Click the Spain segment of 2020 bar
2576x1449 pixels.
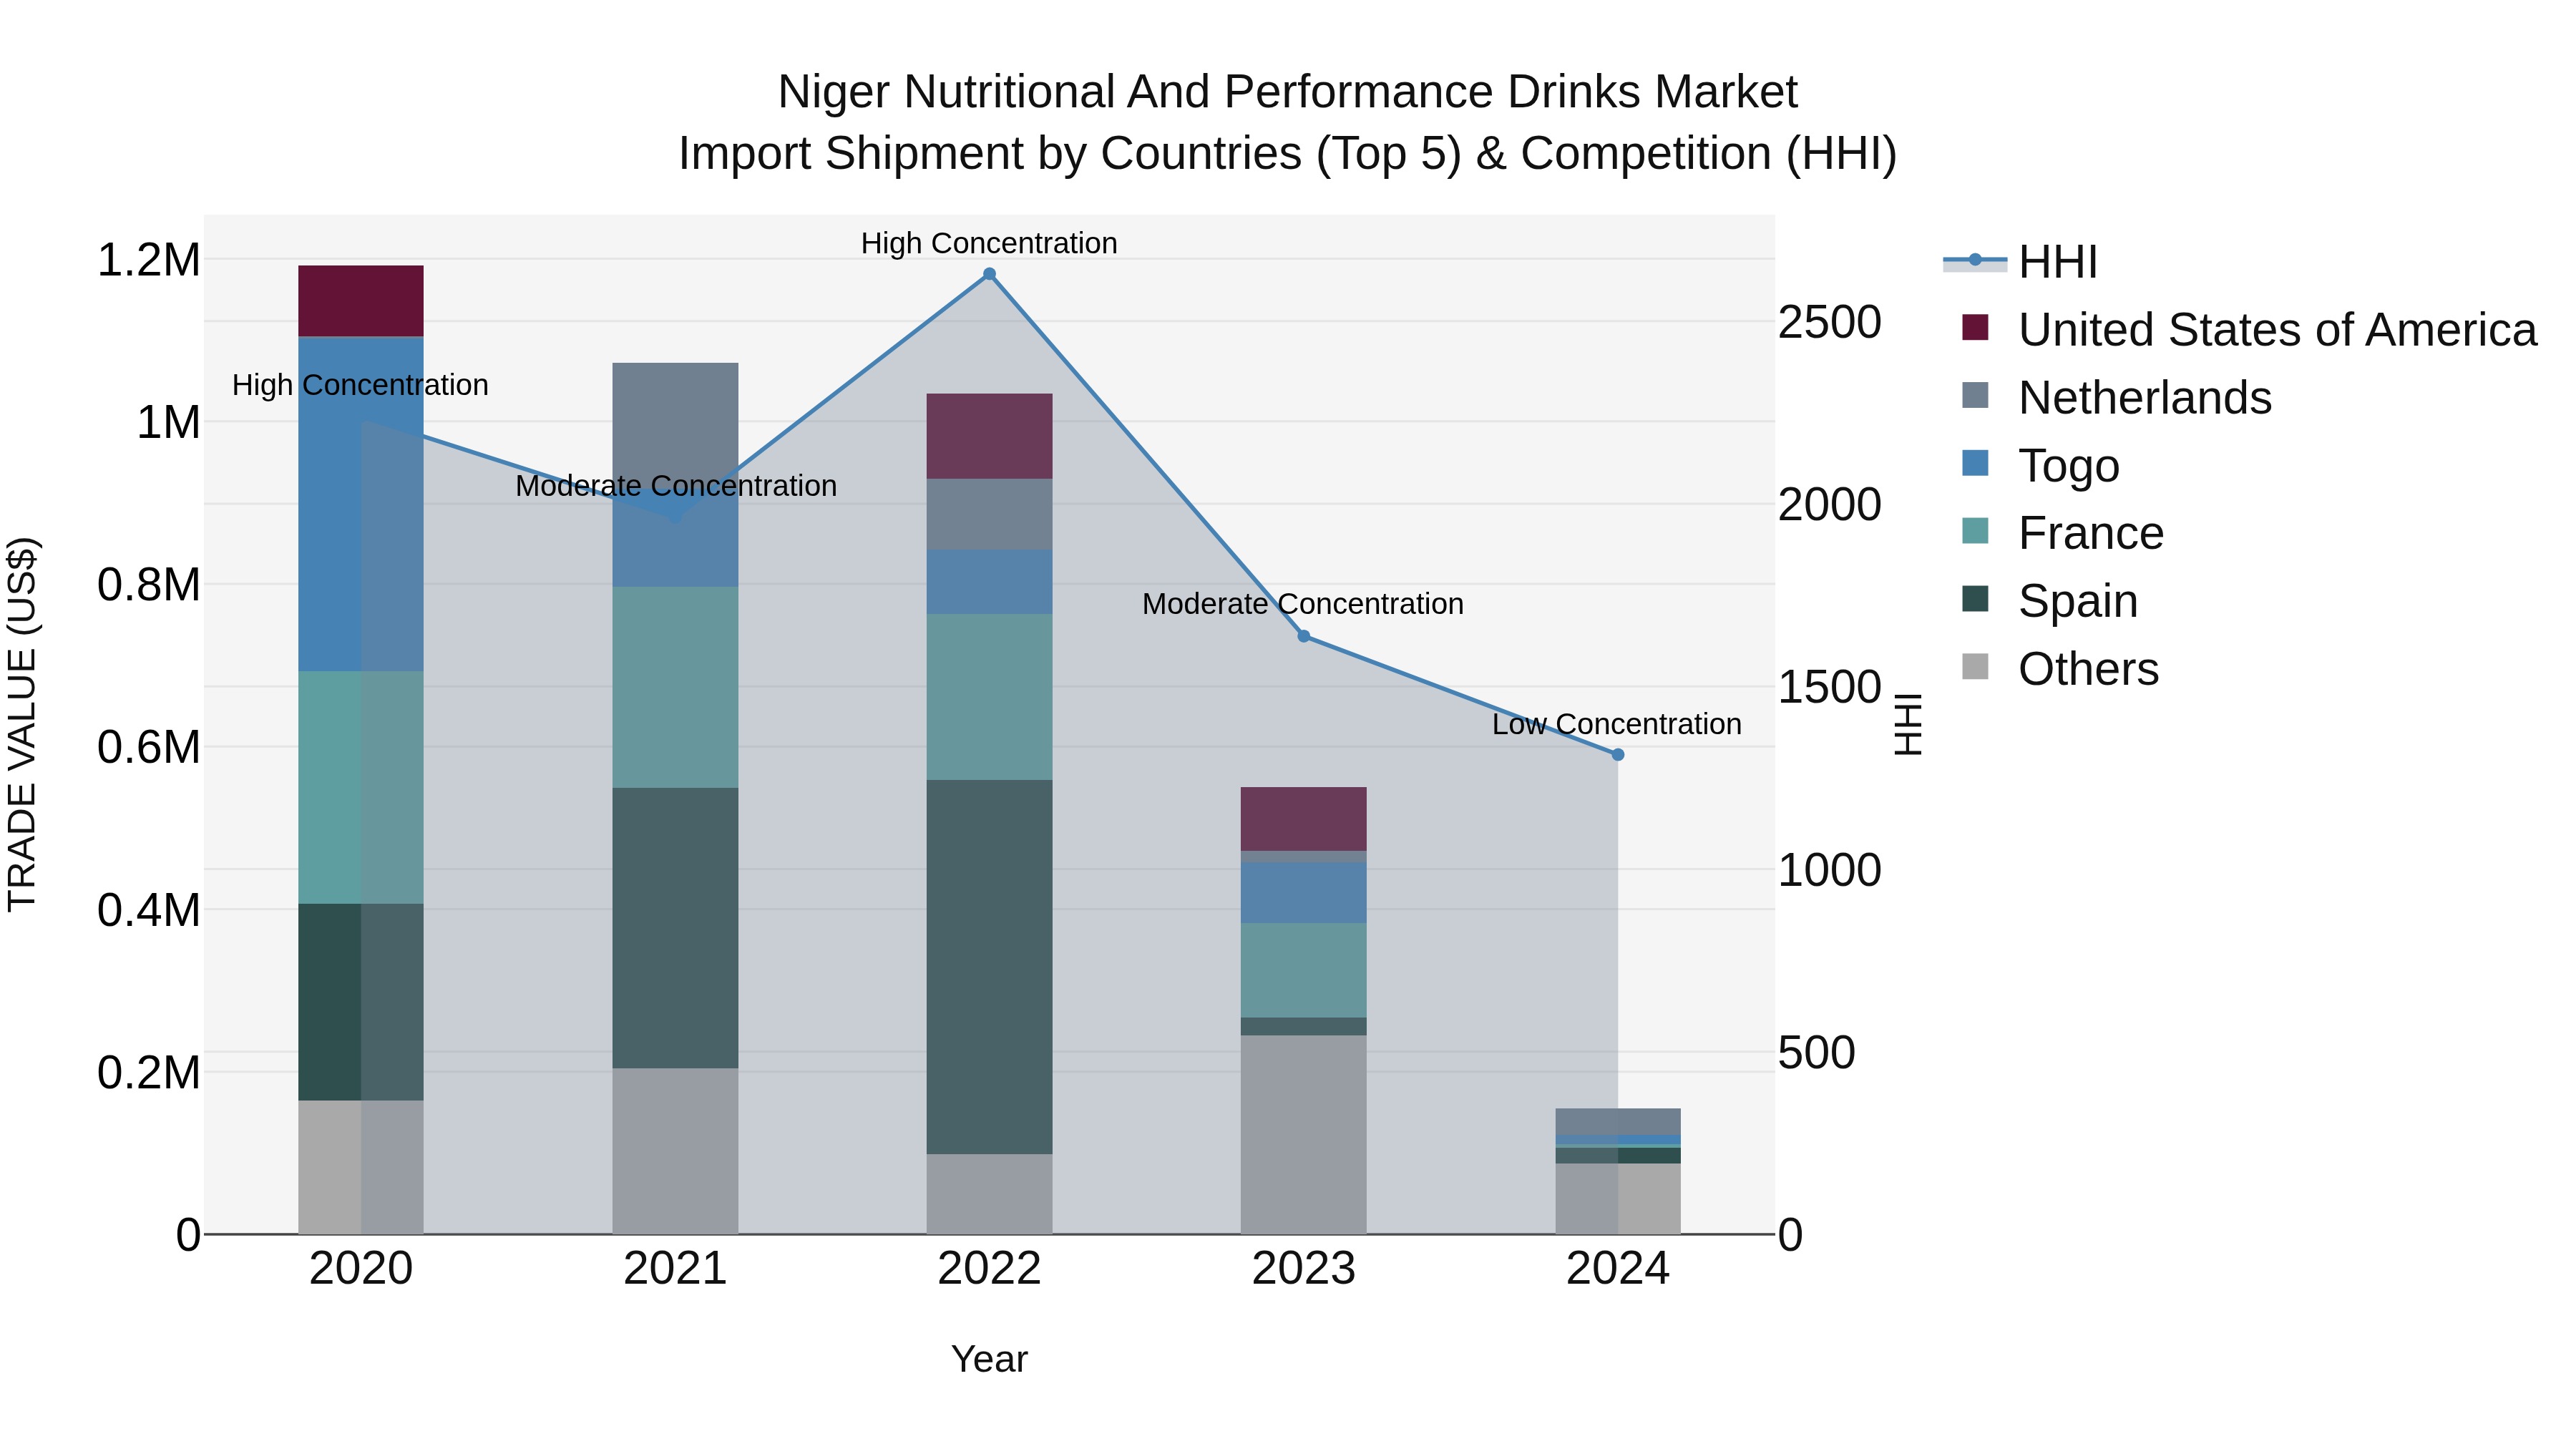(361, 1002)
